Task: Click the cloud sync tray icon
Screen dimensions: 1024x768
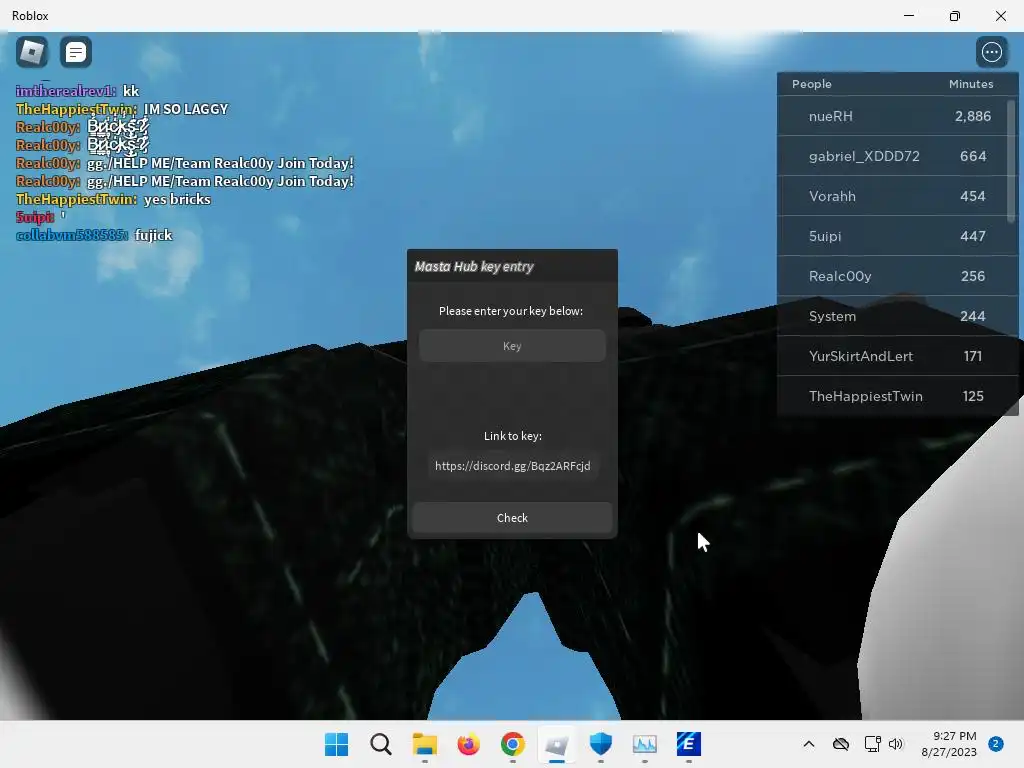Action: click(x=841, y=744)
